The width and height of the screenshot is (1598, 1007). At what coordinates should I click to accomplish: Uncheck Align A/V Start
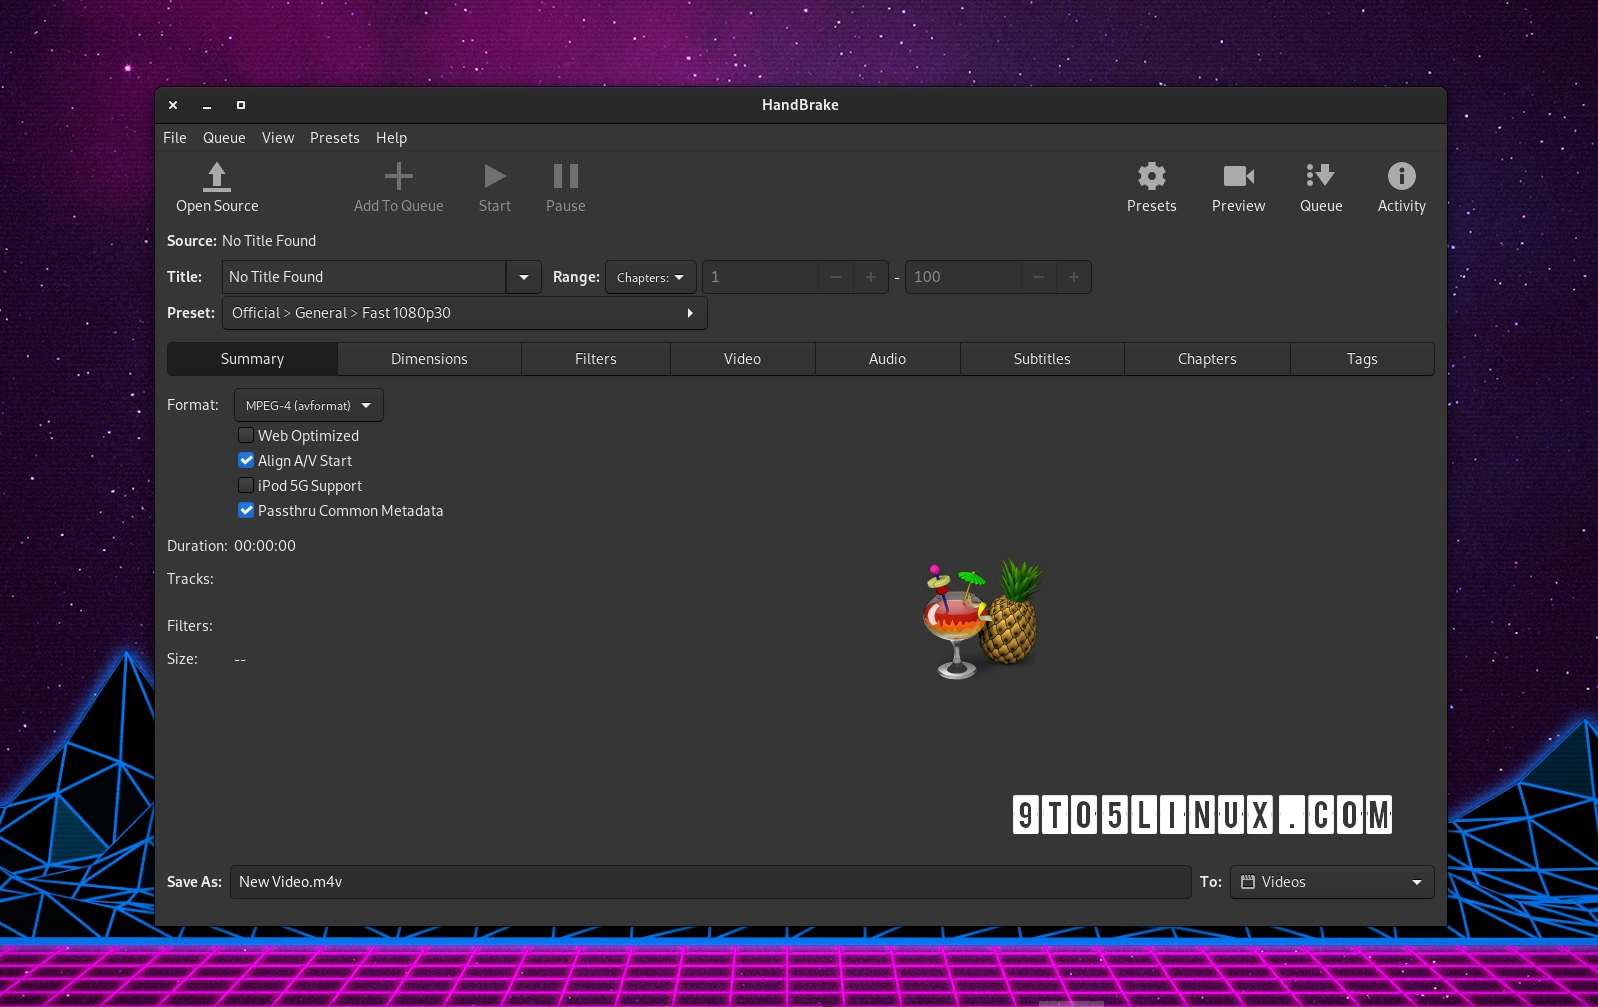coord(246,460)
